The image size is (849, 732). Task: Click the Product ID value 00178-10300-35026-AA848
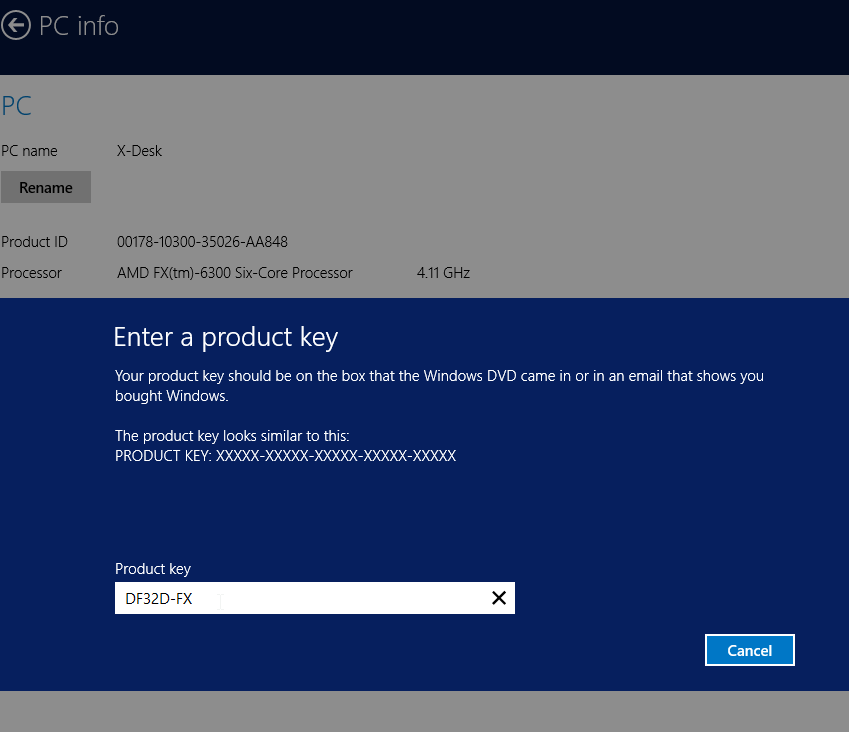coord(202,241)
